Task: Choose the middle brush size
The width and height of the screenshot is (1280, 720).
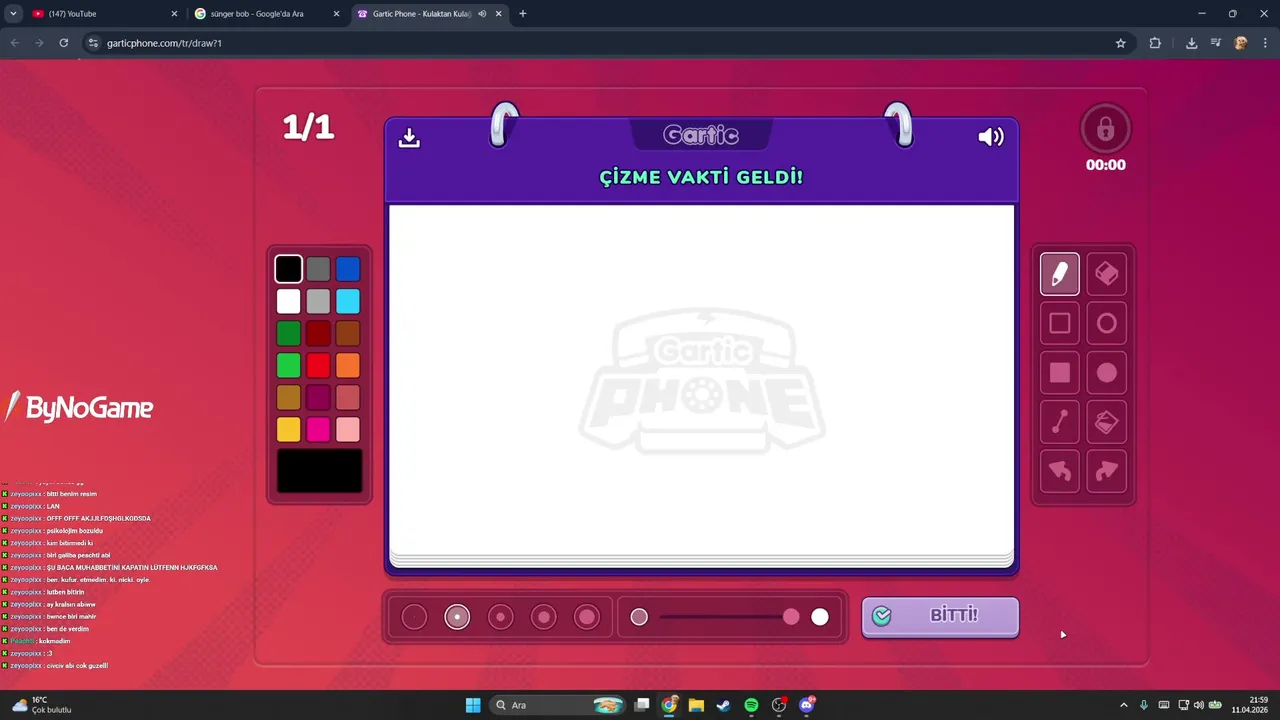Action: click(x=501, y=617)
